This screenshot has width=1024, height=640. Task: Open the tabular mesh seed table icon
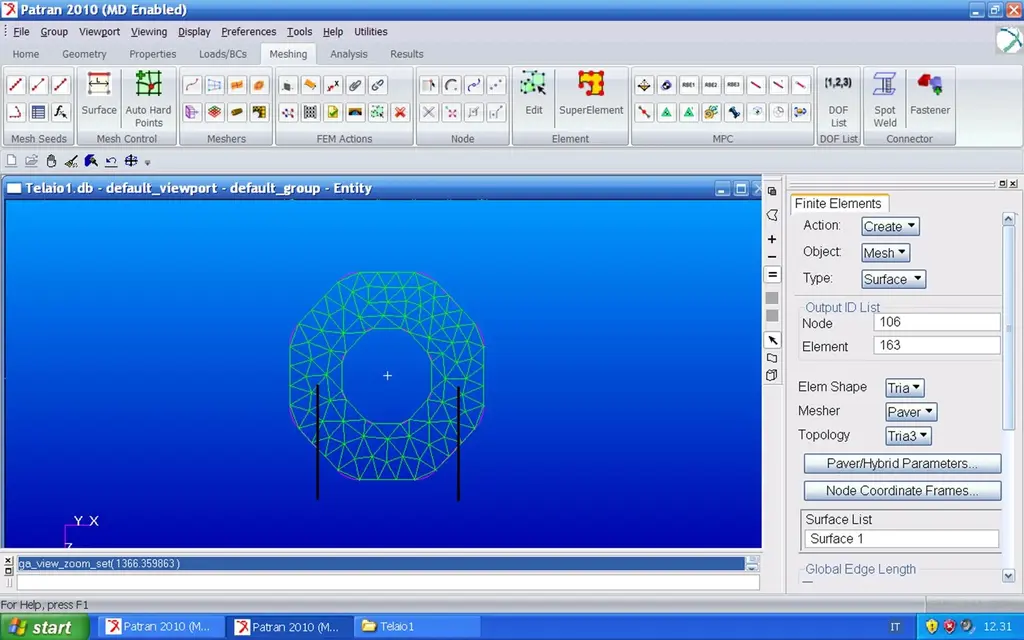click(39, 112)
